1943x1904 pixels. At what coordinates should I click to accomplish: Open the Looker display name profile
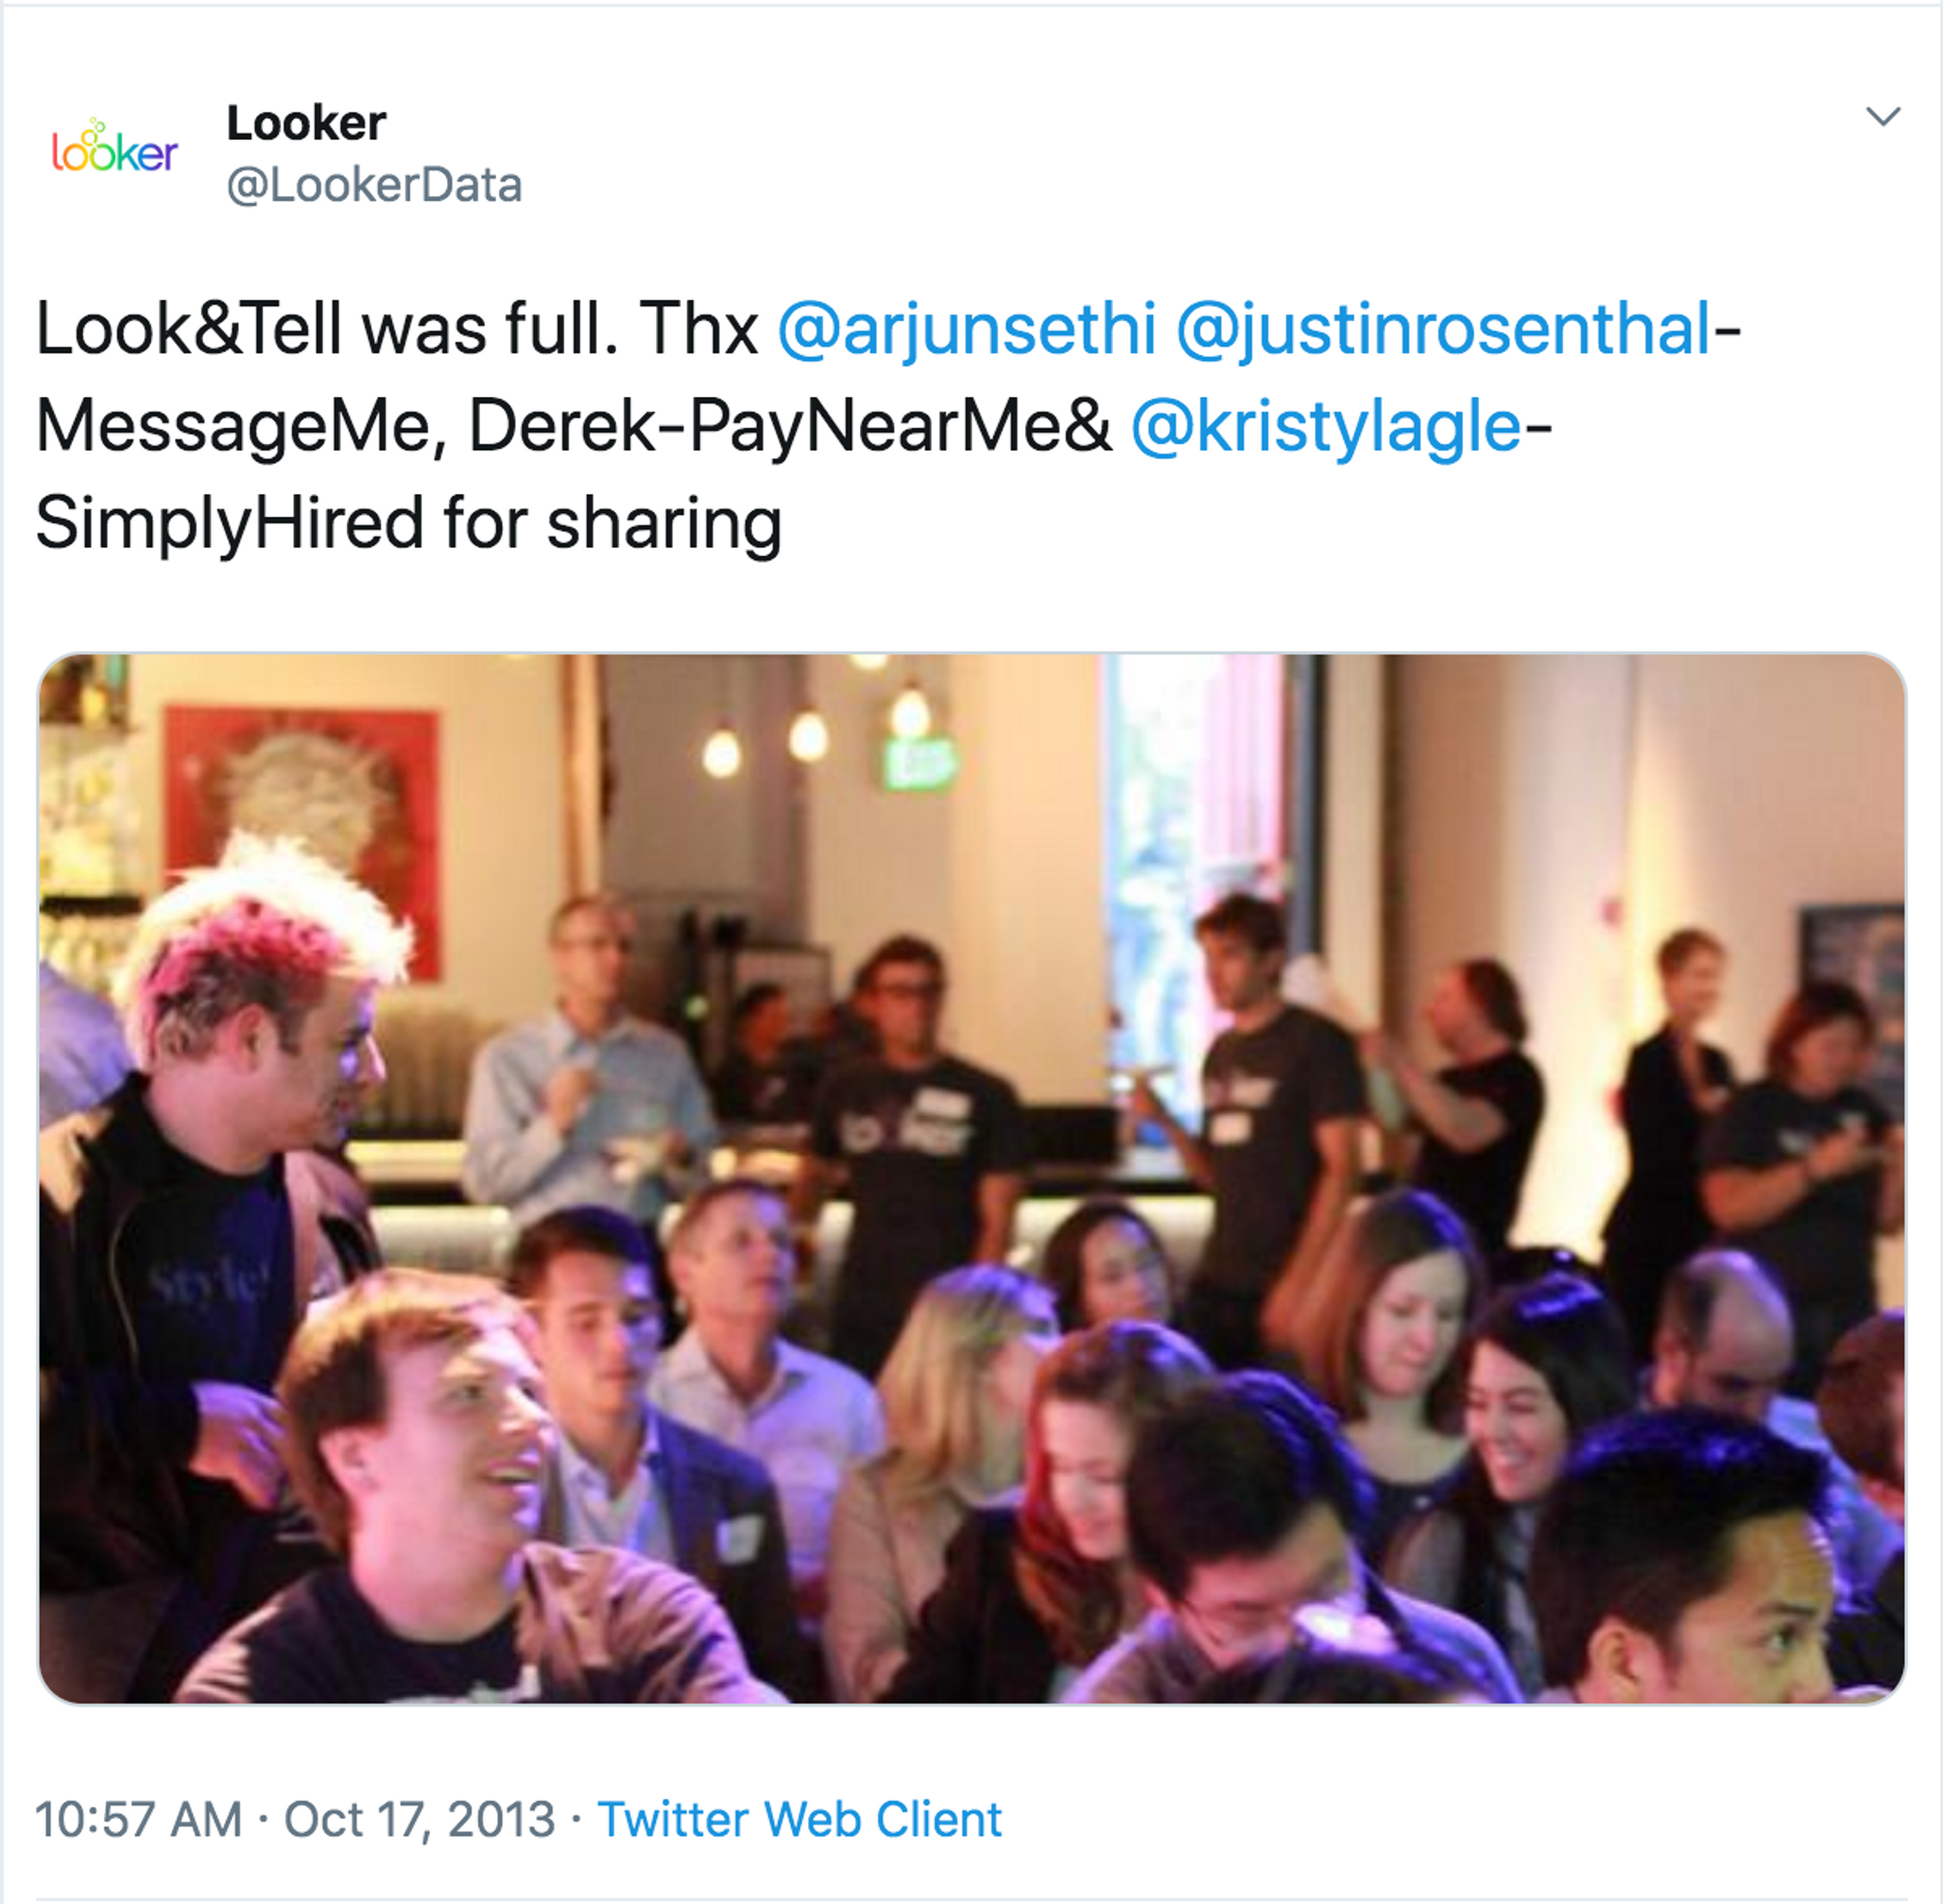point(306,123)
